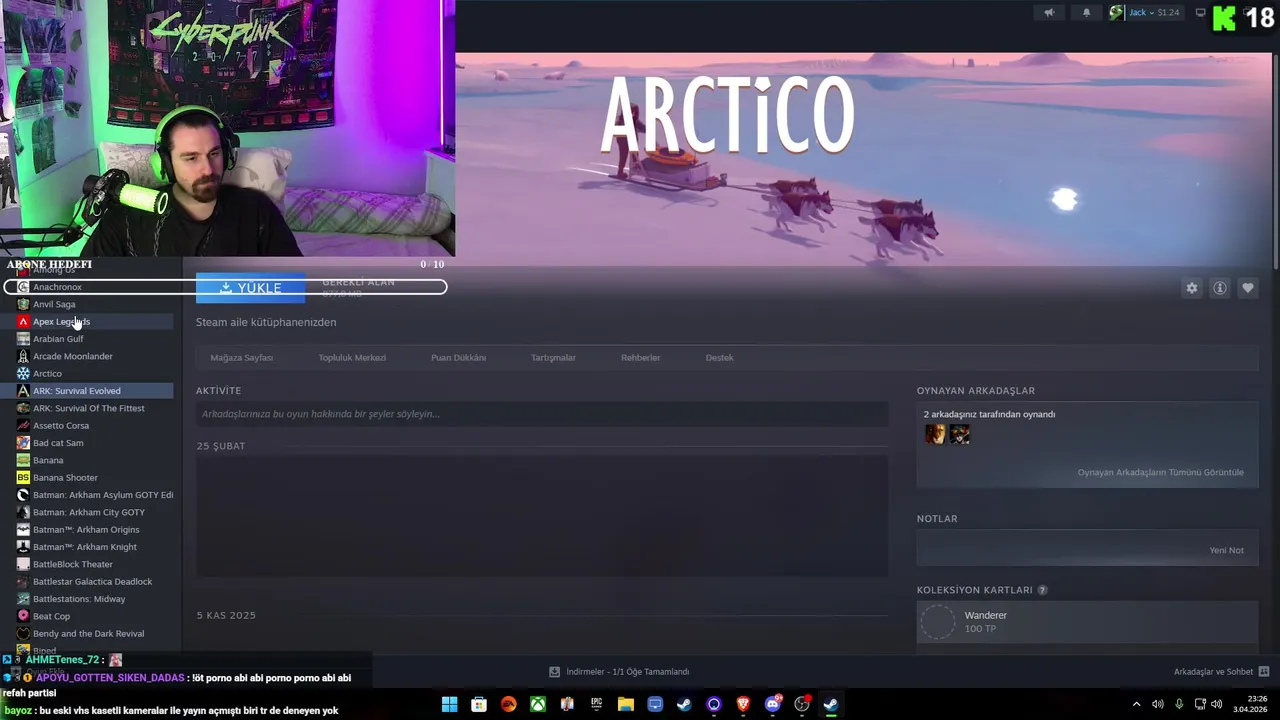Open the Arctico game settings gear
The image size is (1280, 720).
coord(1192,288)
